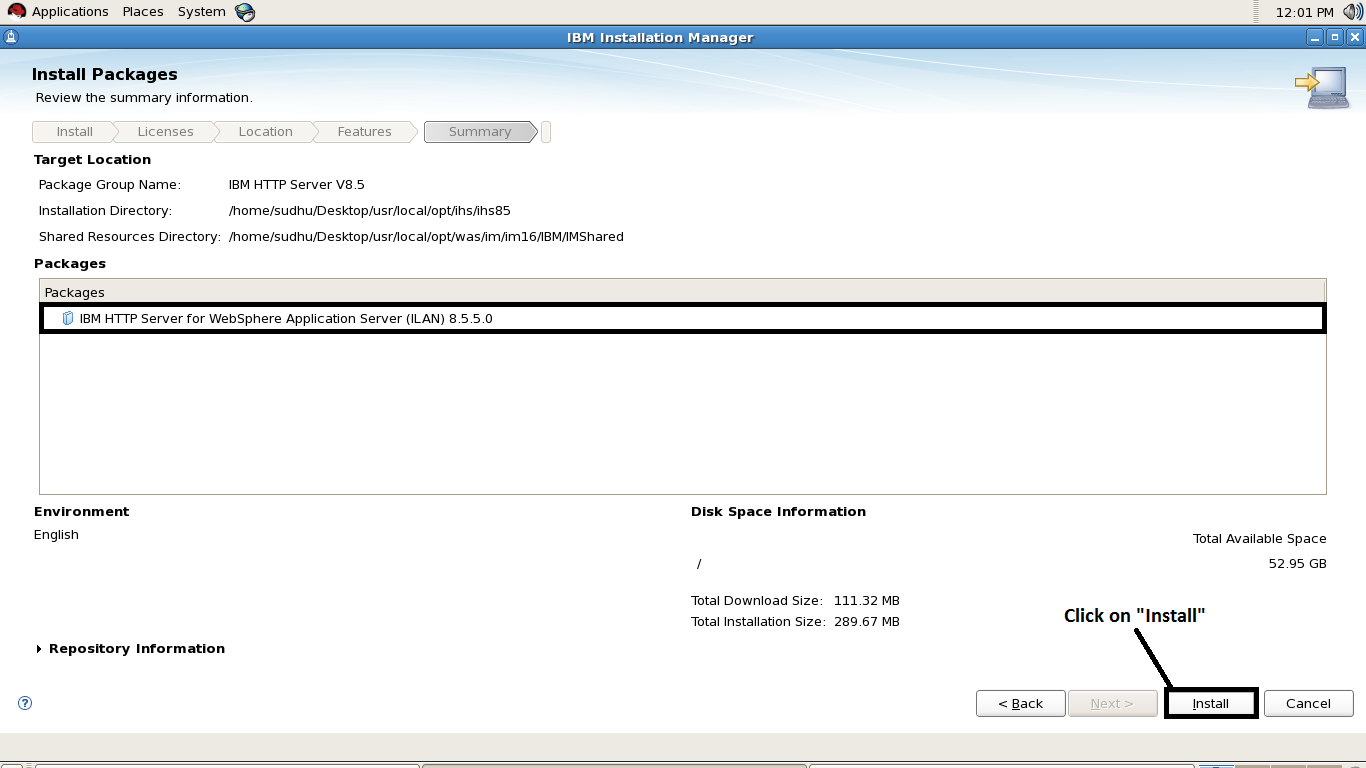Click the install packages computer icon
The height and width of the screenshot is (768, 1366).
(x=1322, y=88)
